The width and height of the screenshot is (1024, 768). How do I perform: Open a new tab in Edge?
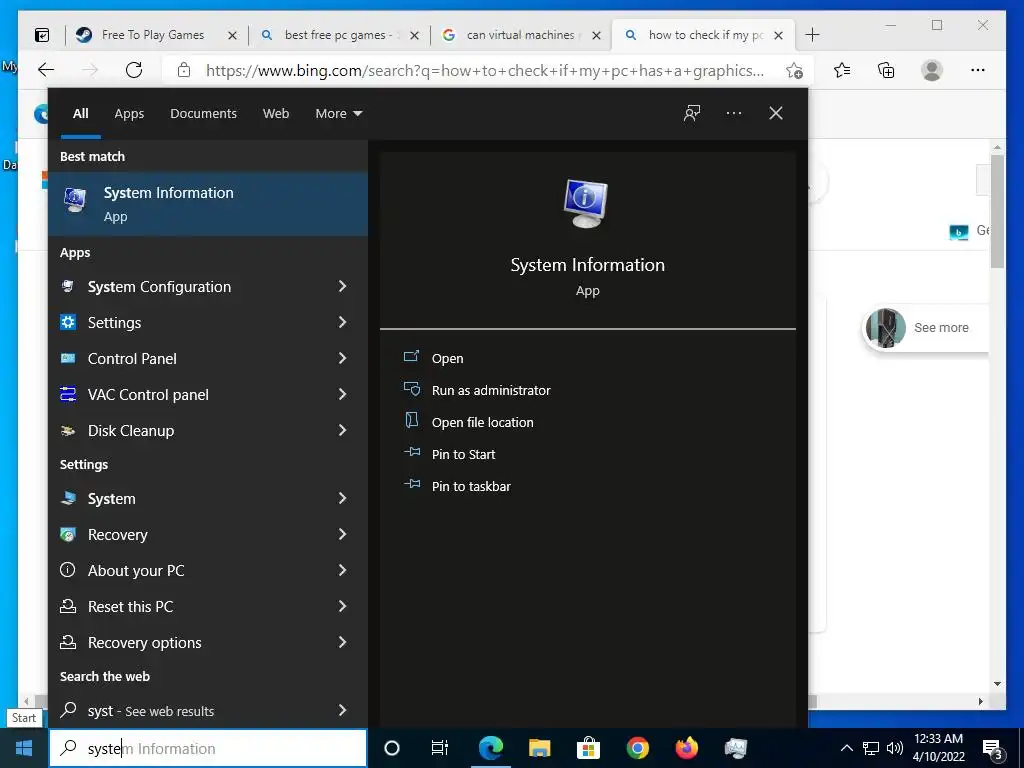[x=812, y=35]
